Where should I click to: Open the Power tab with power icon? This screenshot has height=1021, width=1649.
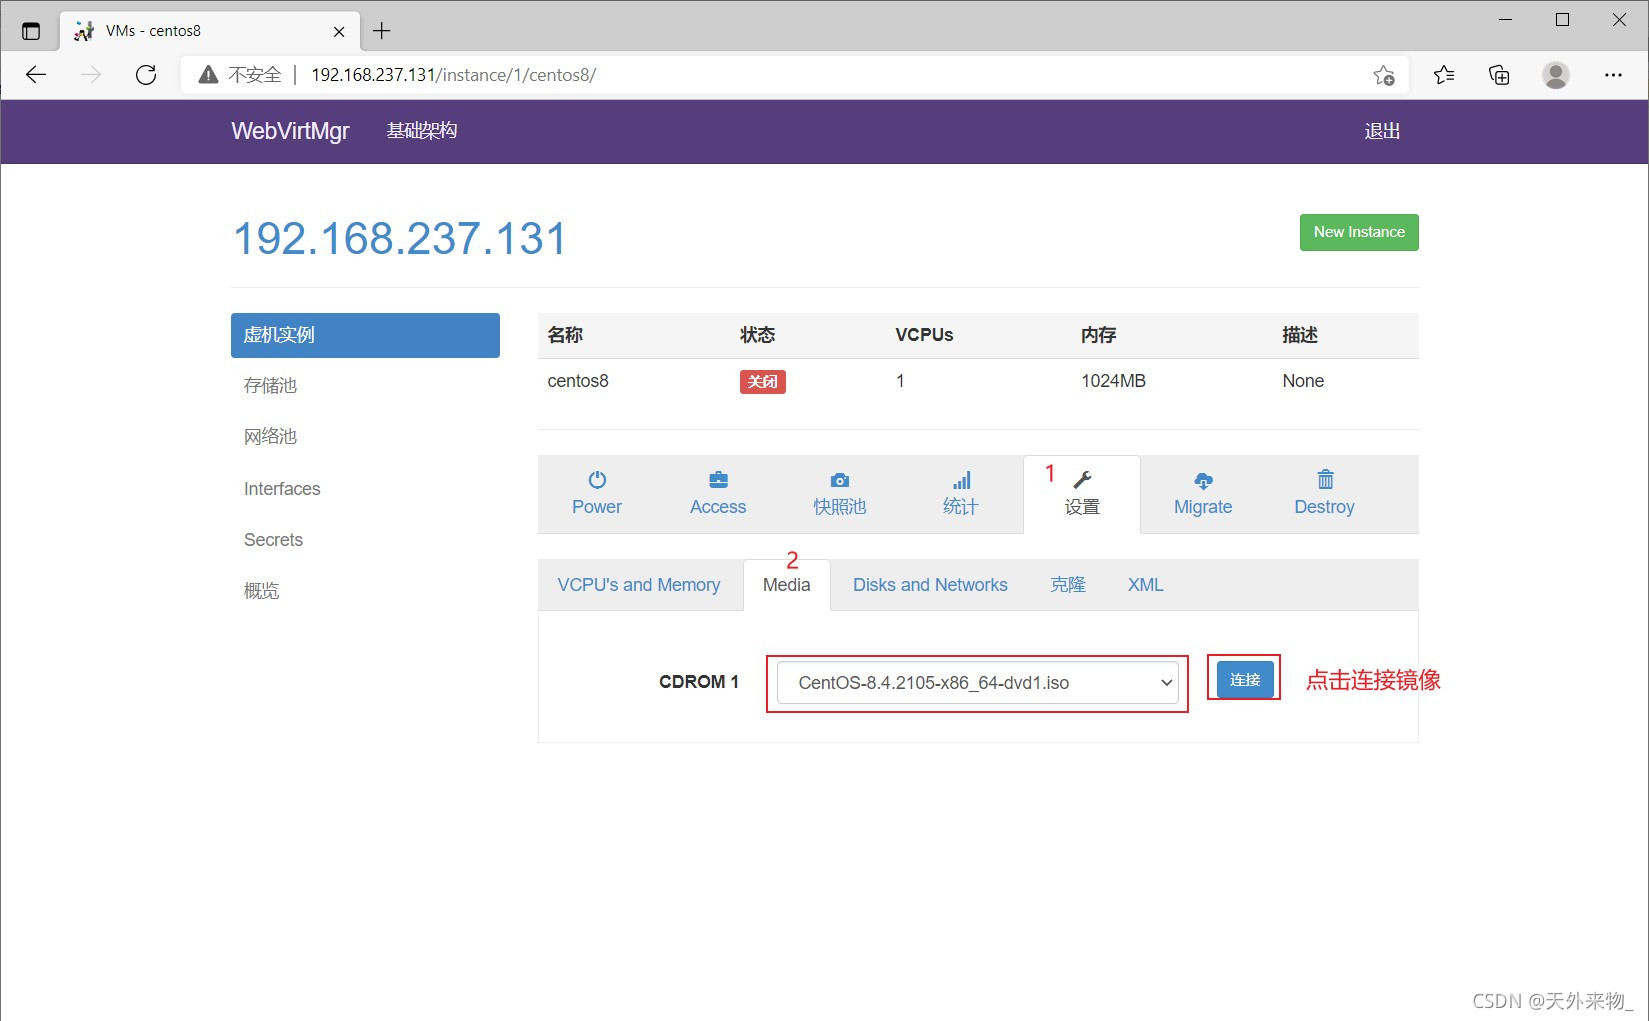click(x=596, y=494)
